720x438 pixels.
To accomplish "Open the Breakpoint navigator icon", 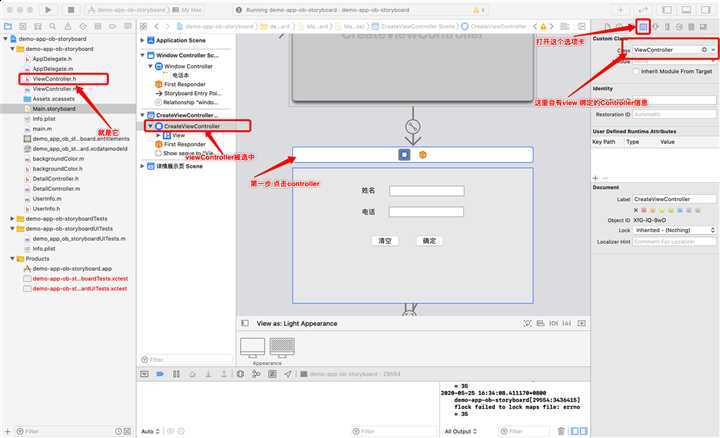I will point(113,27).
